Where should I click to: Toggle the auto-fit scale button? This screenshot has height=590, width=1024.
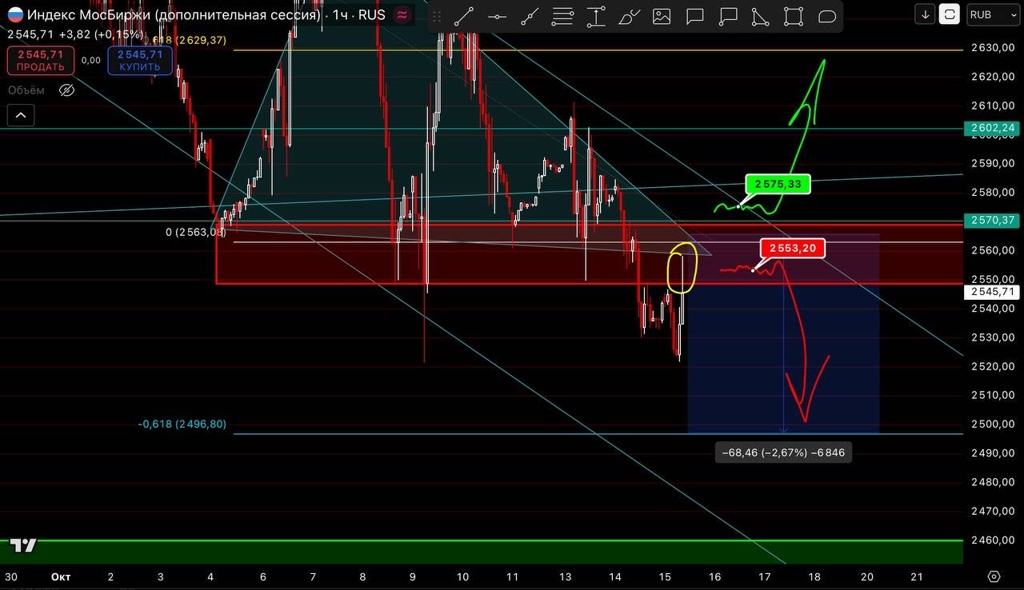(949, 14)
